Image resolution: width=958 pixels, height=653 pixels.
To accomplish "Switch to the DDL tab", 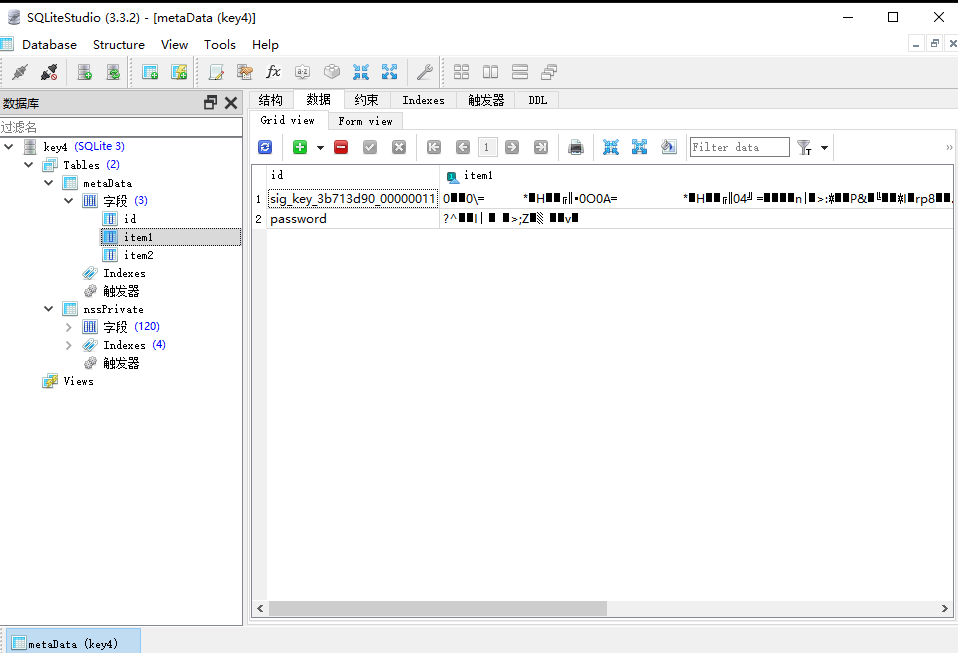I will click(x=537, y=100).
